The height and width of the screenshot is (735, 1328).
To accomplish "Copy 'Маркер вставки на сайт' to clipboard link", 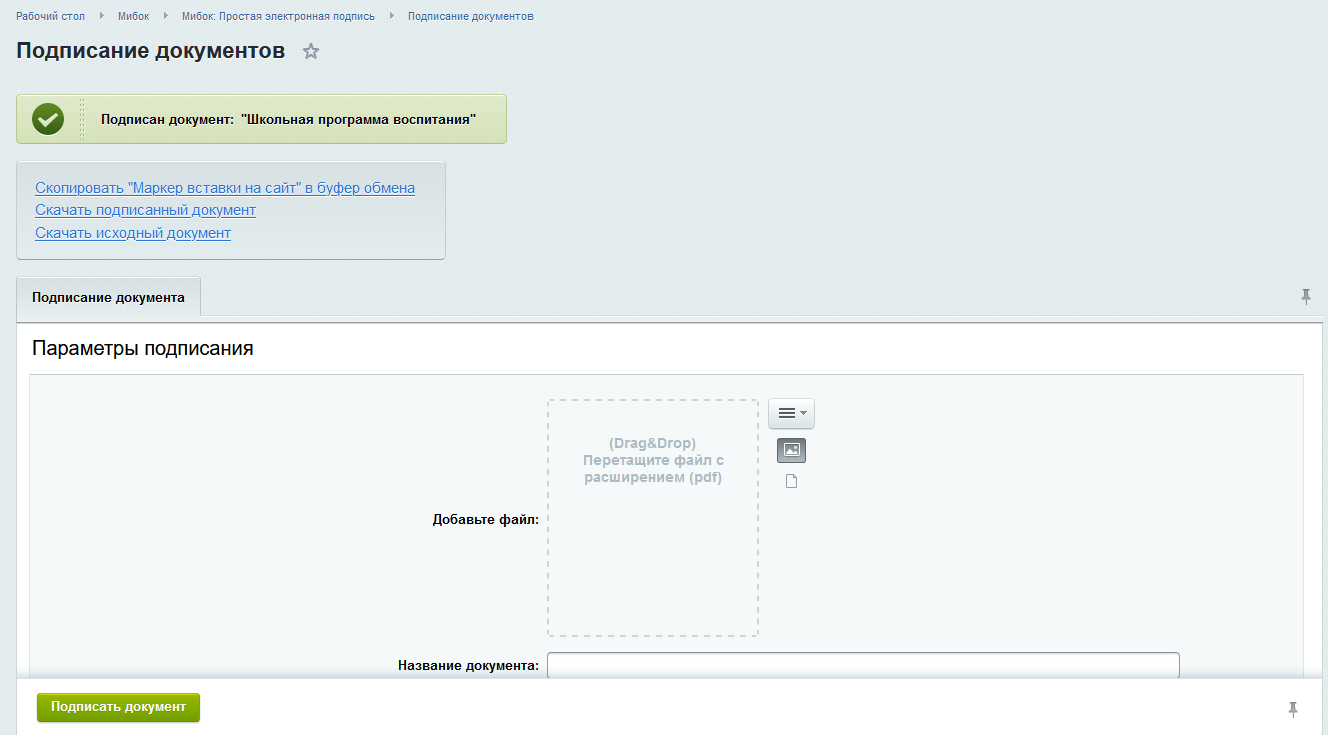I will 225,188.
